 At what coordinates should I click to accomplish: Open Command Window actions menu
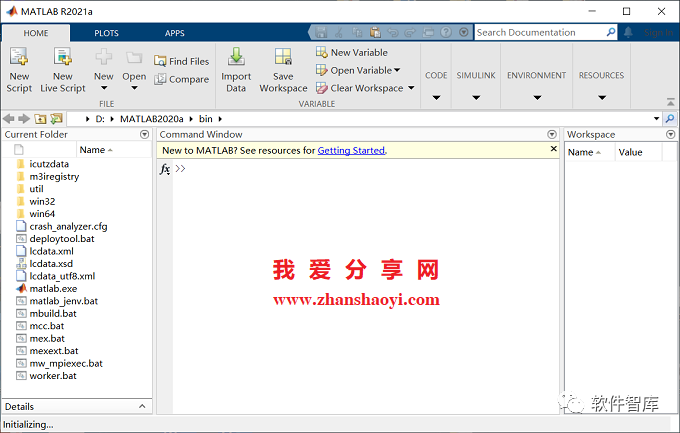coord(552,134)
